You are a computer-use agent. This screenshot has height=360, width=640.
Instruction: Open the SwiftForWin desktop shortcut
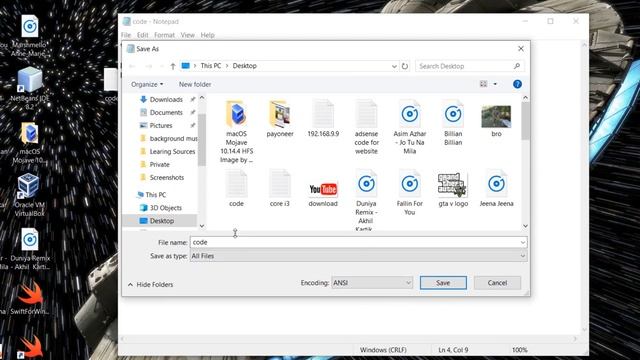click(29, 298)
